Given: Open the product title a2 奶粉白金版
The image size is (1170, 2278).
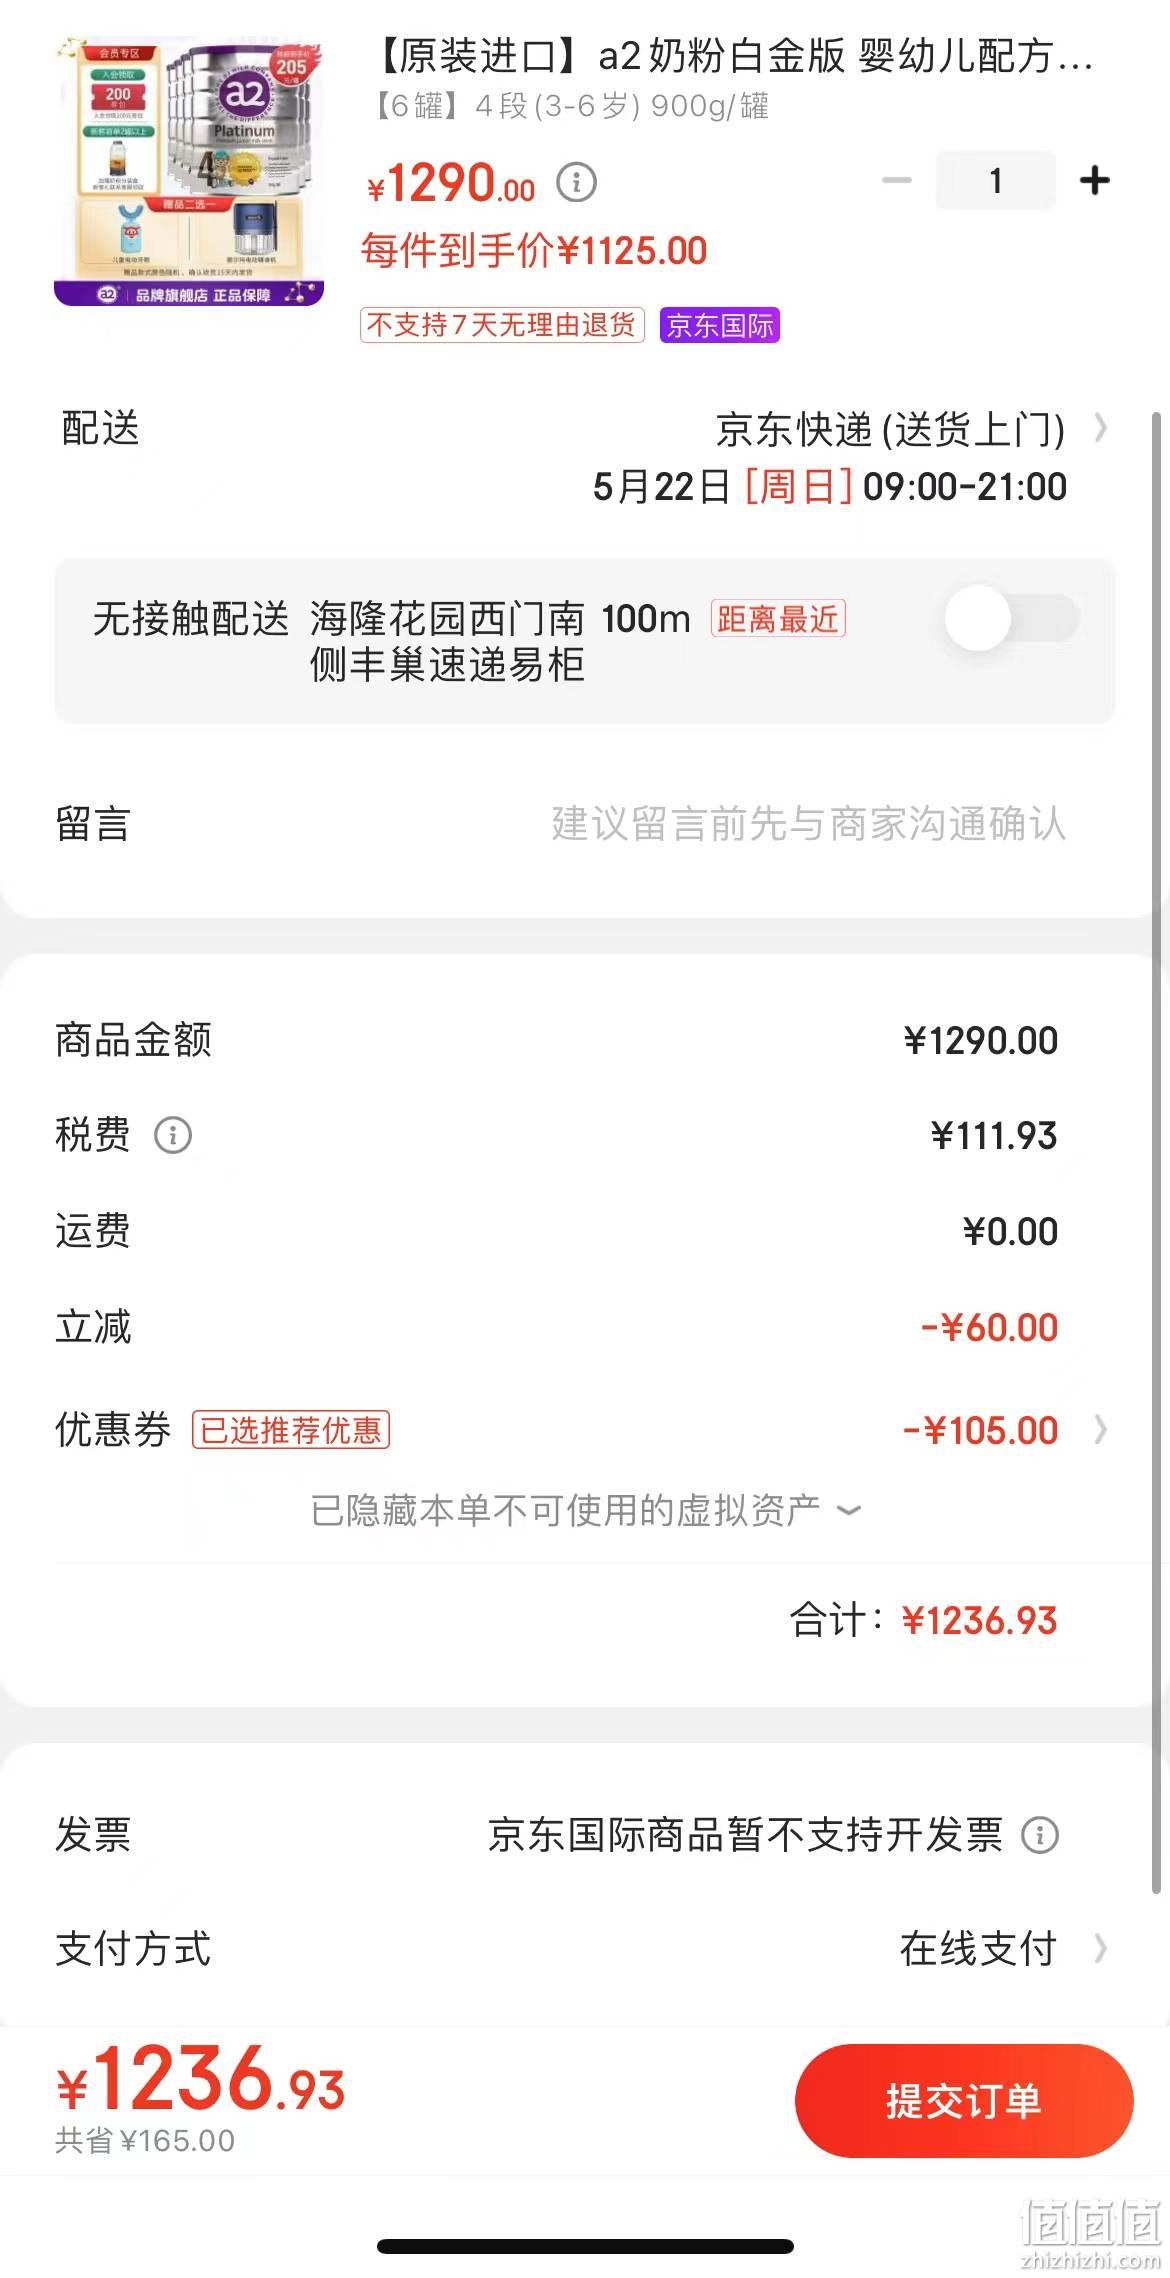Looking at the screenshot, I should coord(735,56).
